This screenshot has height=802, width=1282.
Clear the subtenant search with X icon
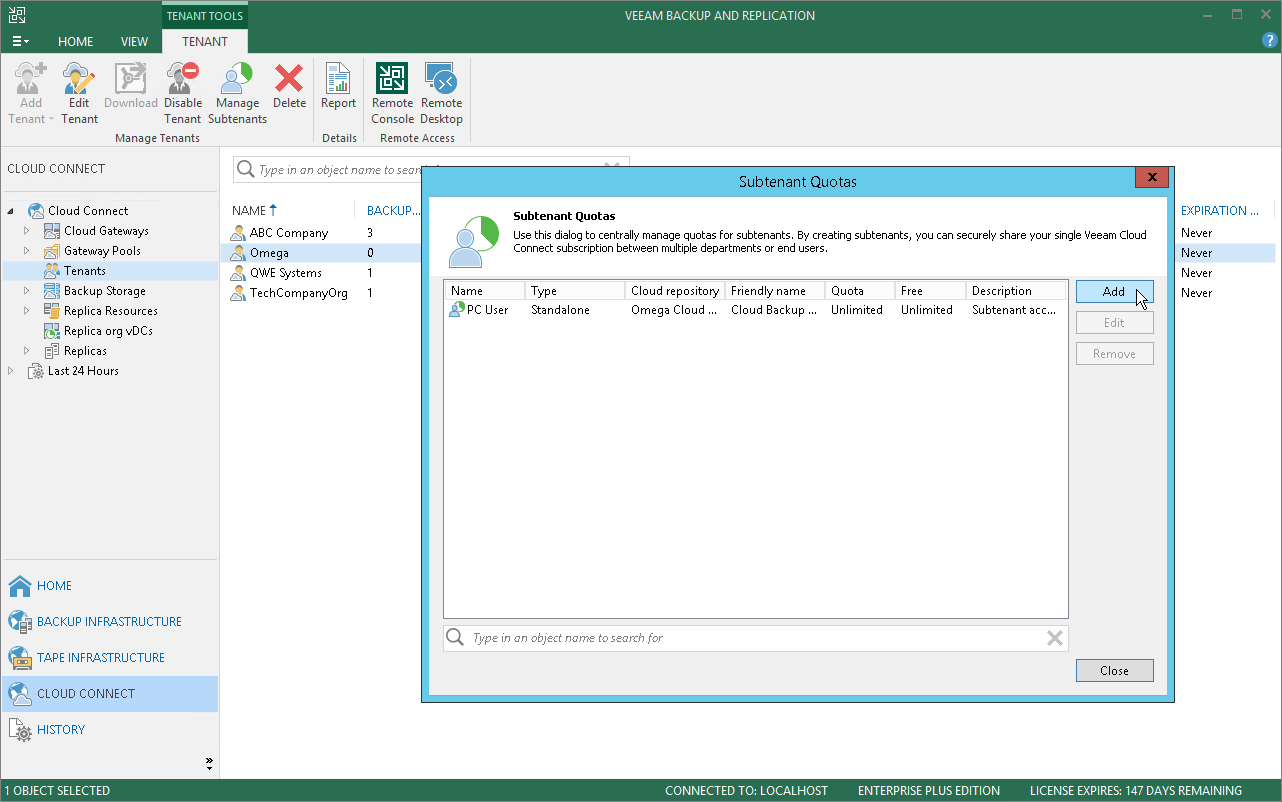click(x=1054, y=638)
